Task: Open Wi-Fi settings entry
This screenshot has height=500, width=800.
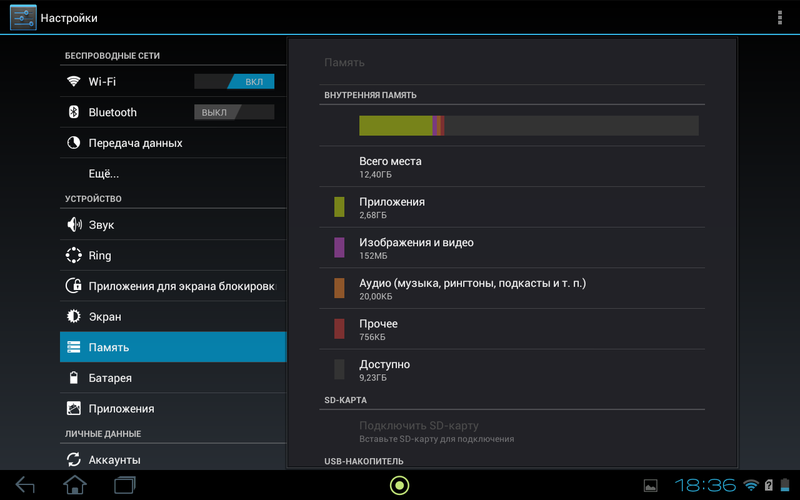Action: click(173, 81)
